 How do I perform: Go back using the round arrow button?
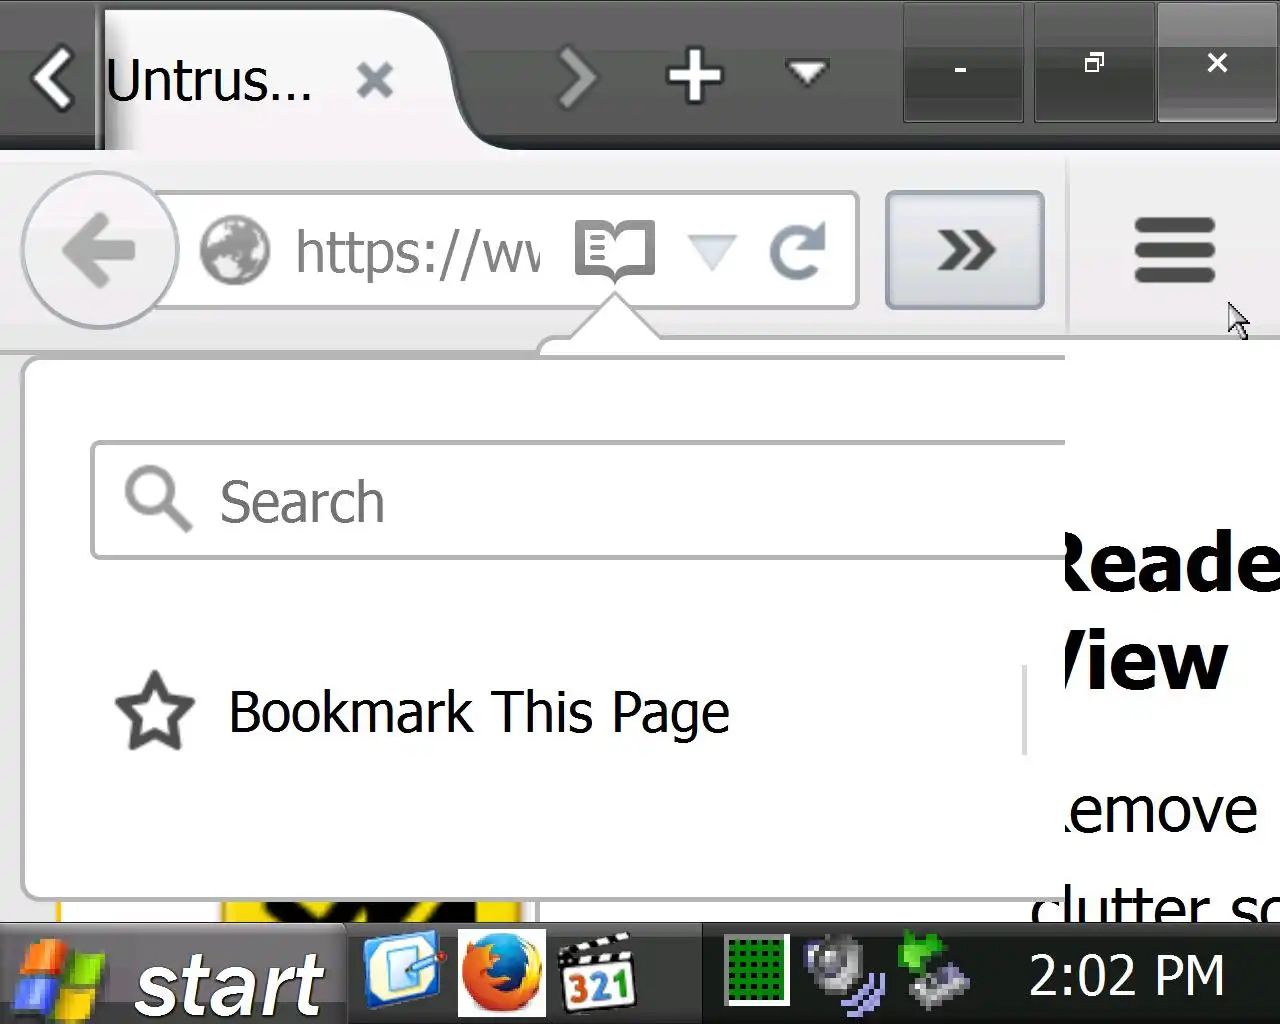[x=99, y=250]
